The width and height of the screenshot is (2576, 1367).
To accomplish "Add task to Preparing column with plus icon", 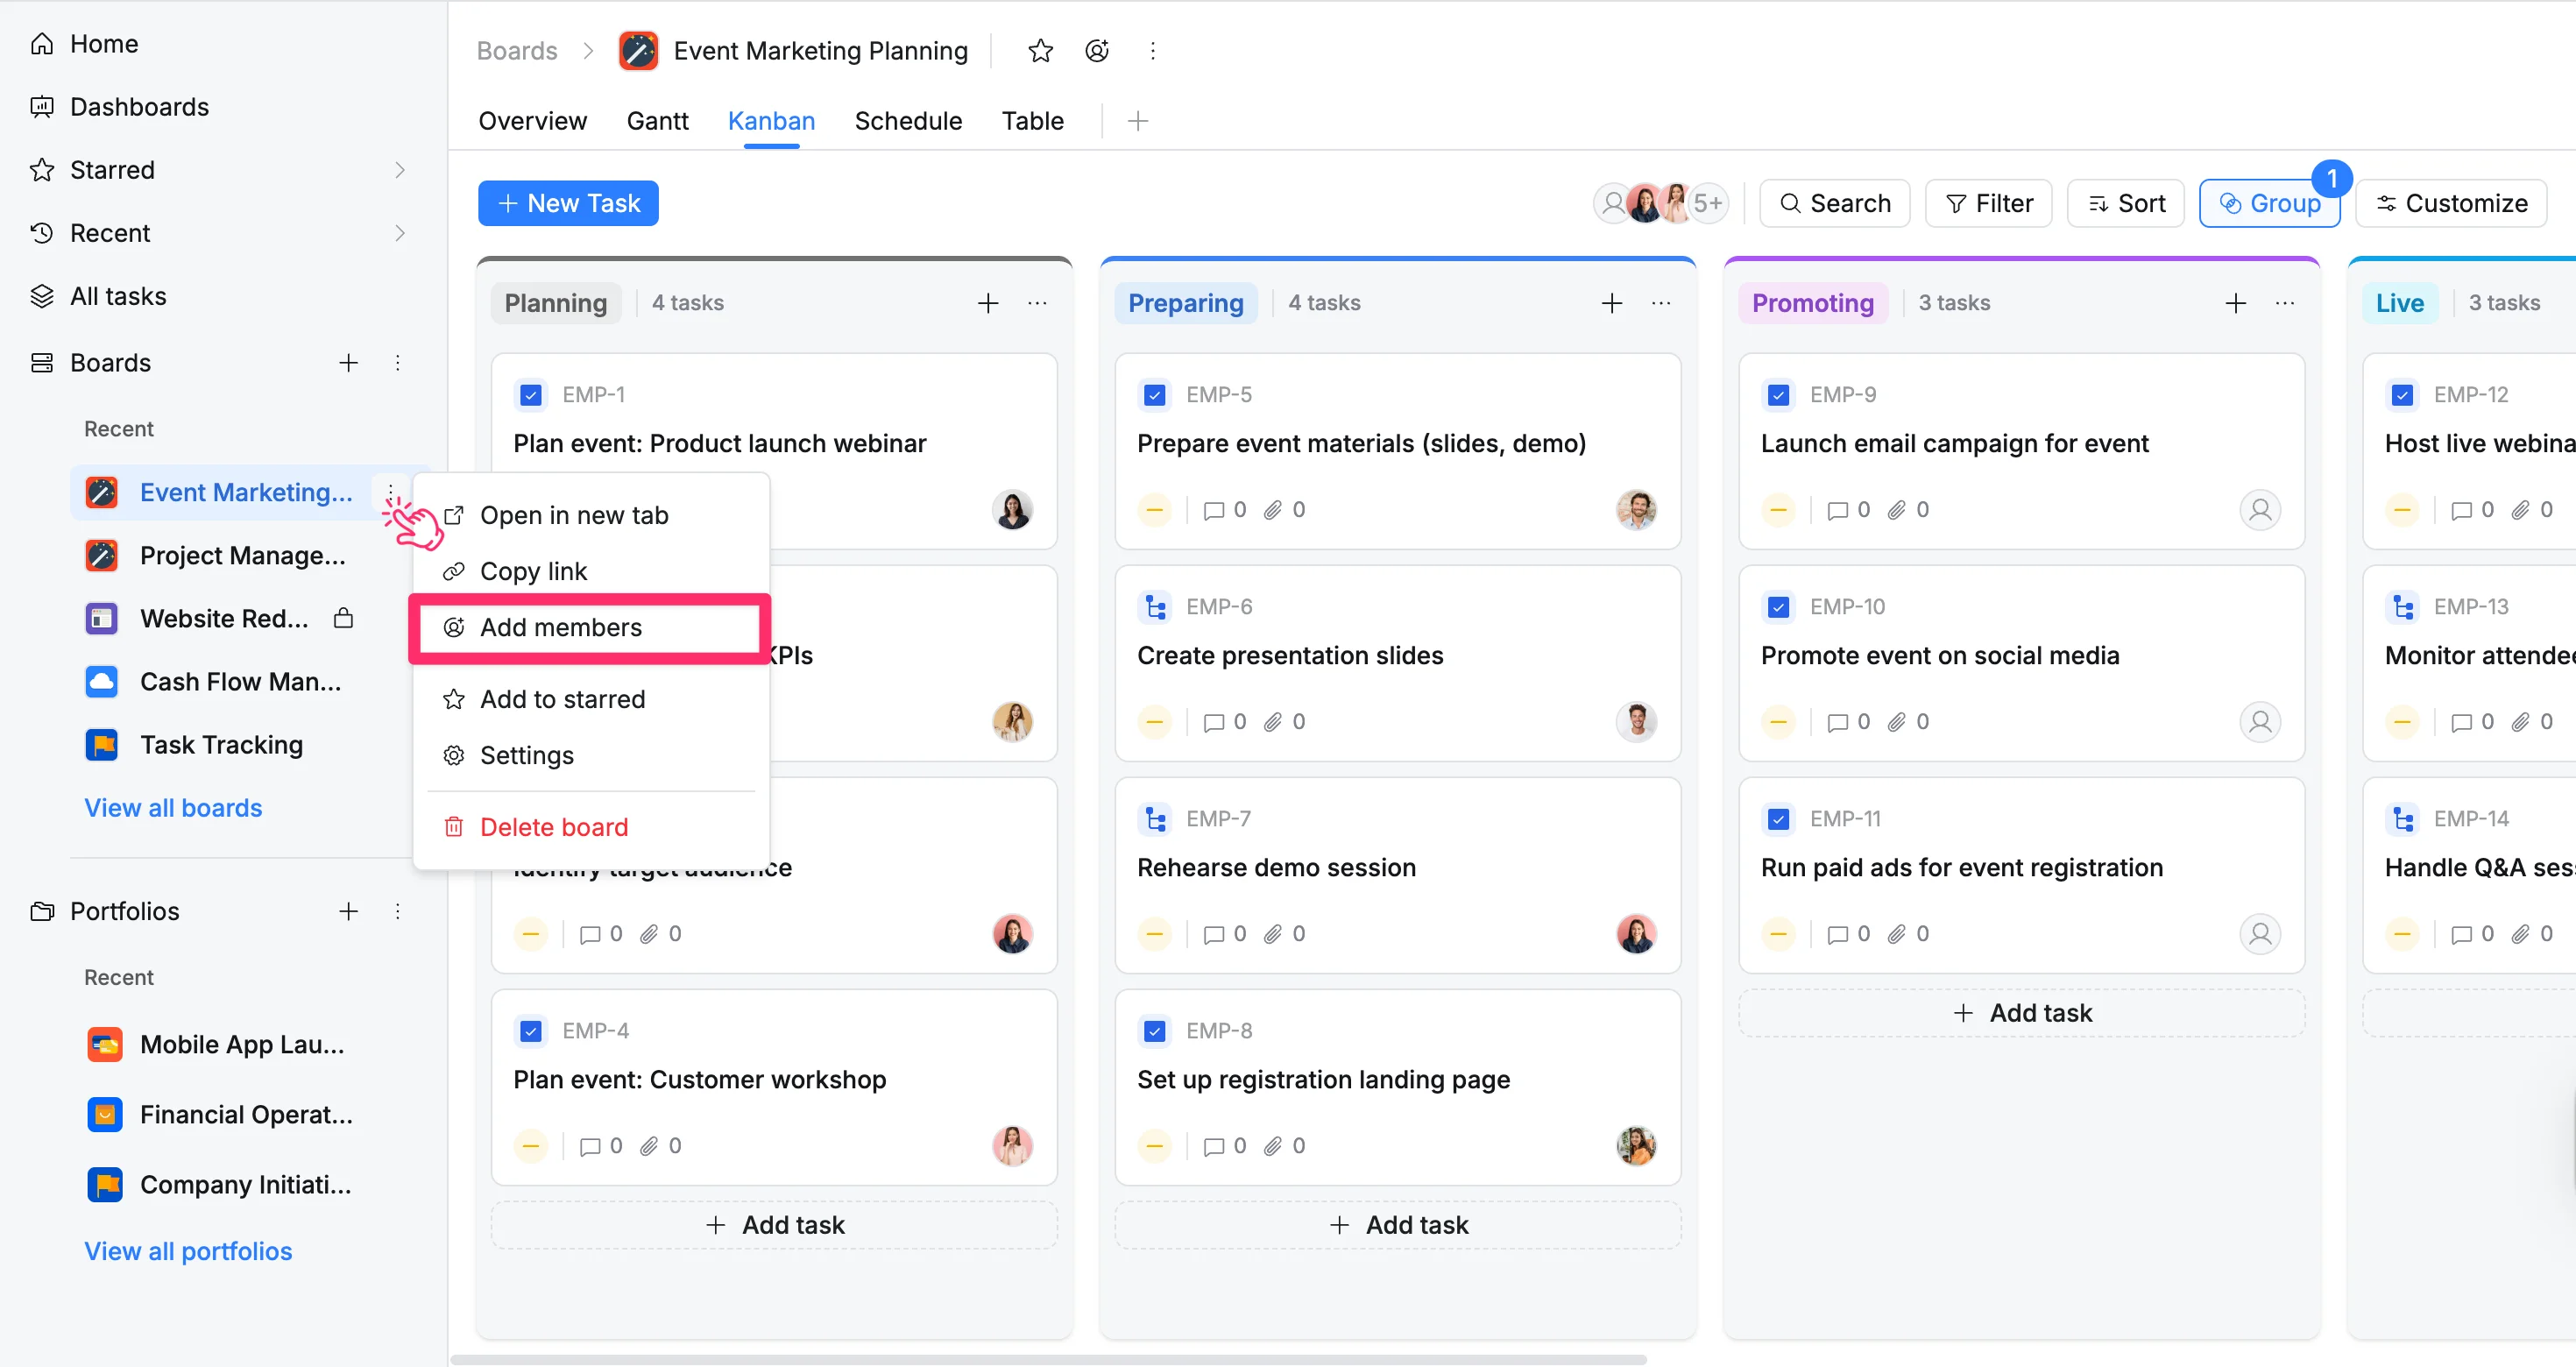I will coord(1612,303).
